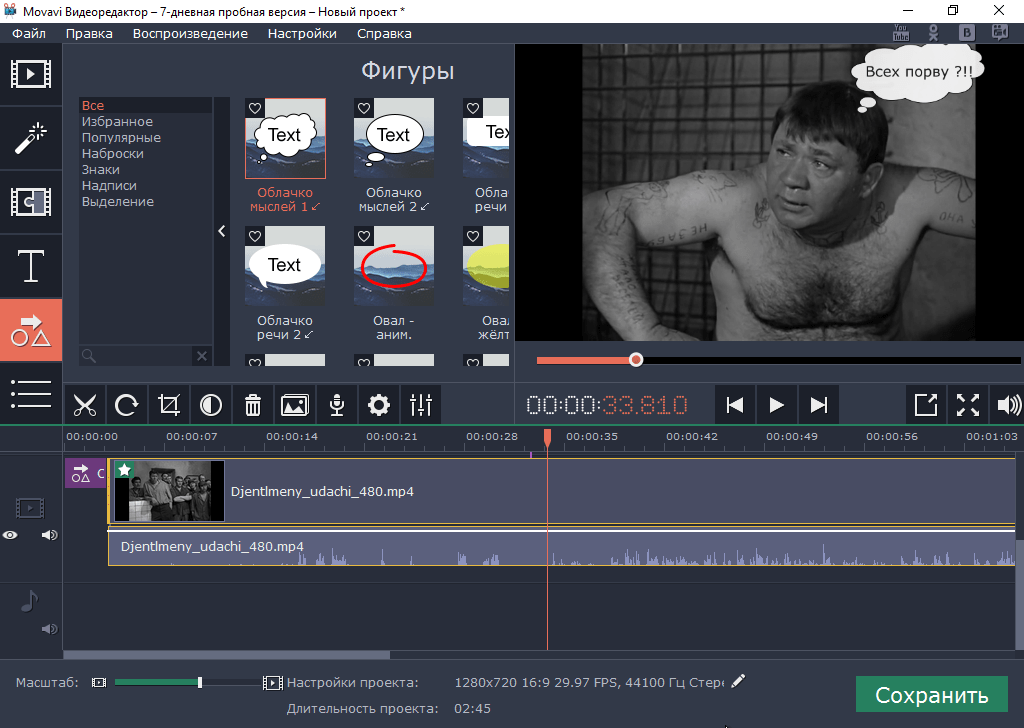Play the video preview
This screenshot has height=728, width=1024.
(776, 405)
